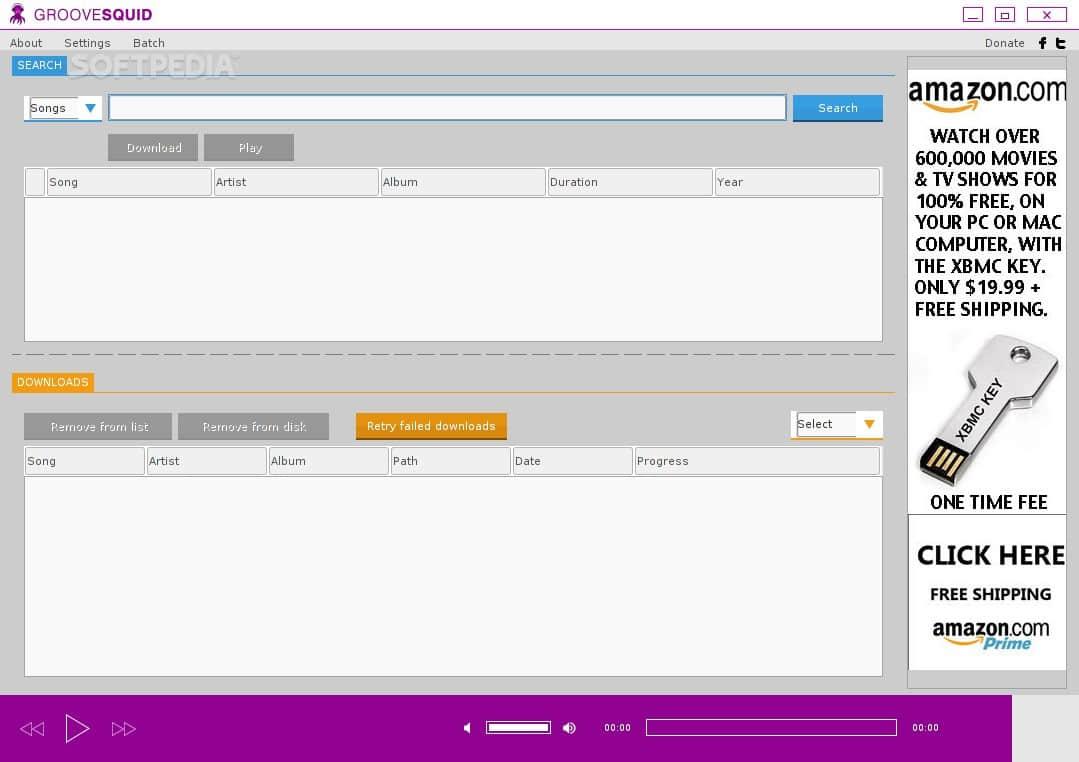Adjust the volume slider bar
The height and width of the screenshot is (762, 1079).
click(x=518, y=728)
